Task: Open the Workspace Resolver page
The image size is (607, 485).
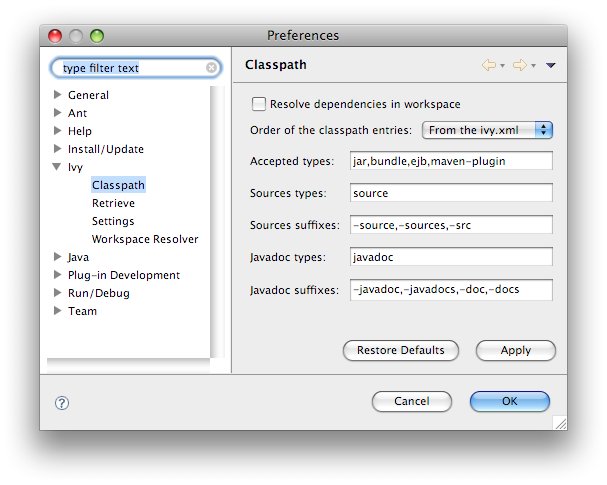Action: point(145,239)
